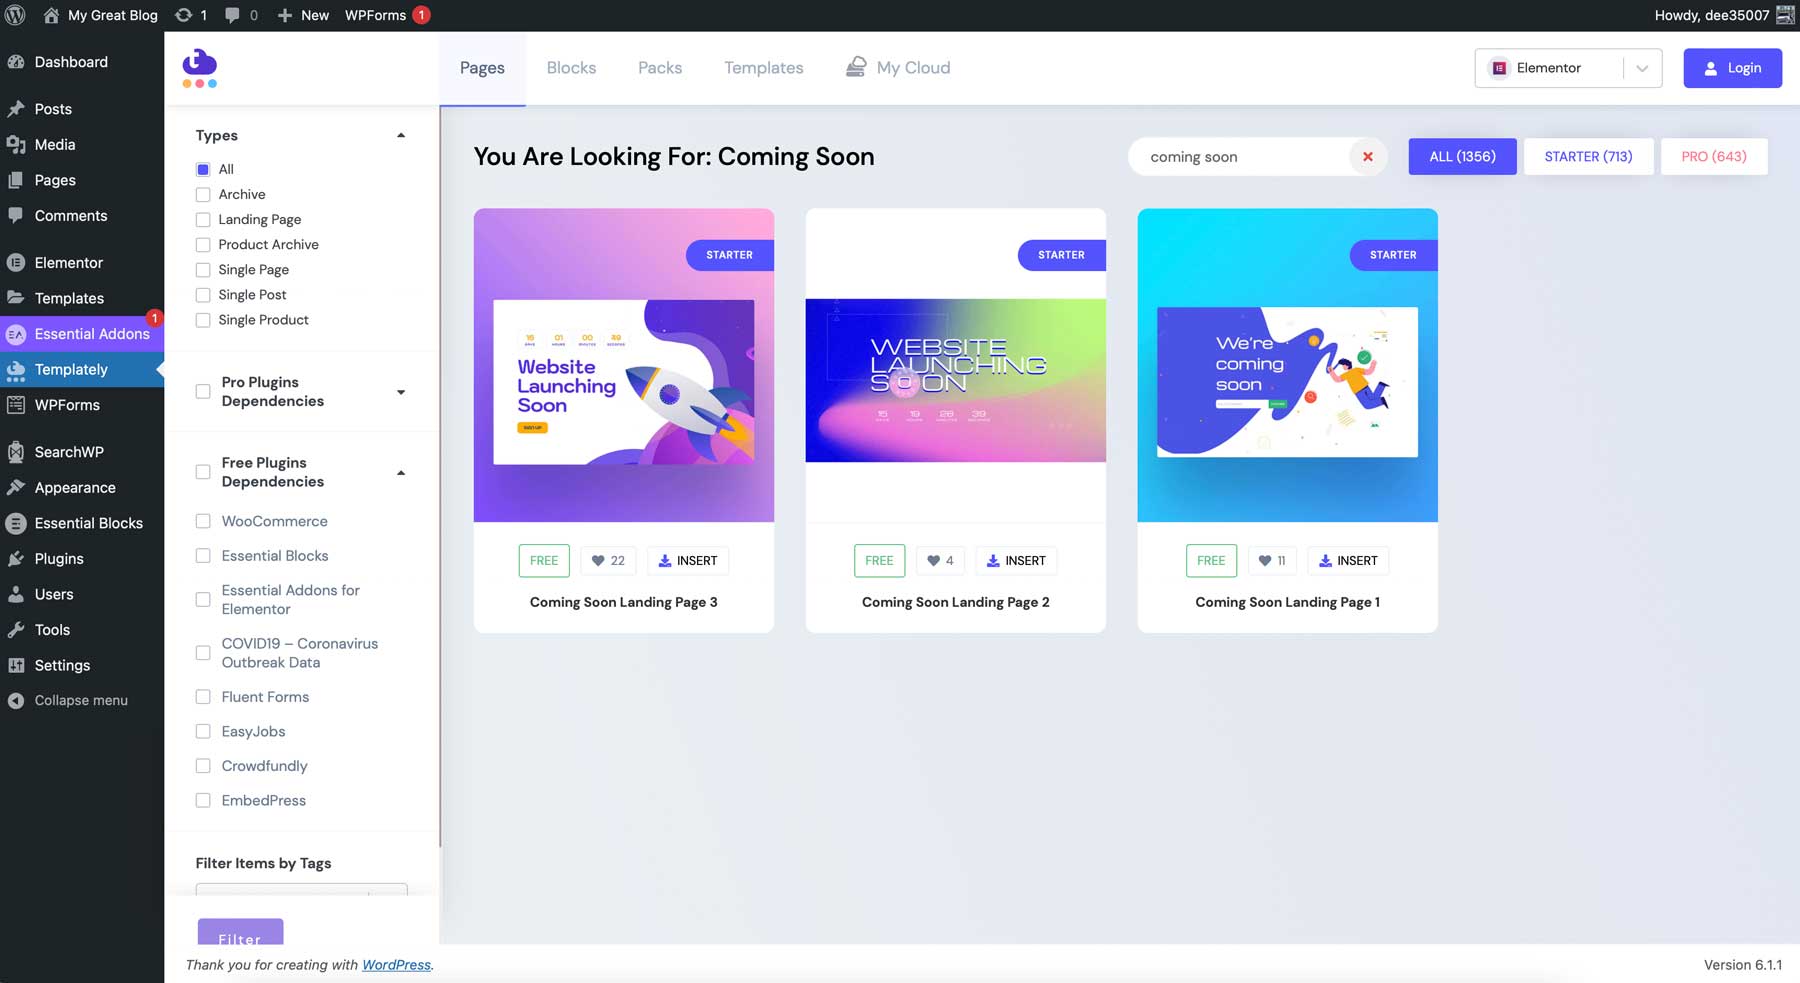Select the WPForms sidebar icon
This screenshot has height=983, width=1800.
coord(16,405)
